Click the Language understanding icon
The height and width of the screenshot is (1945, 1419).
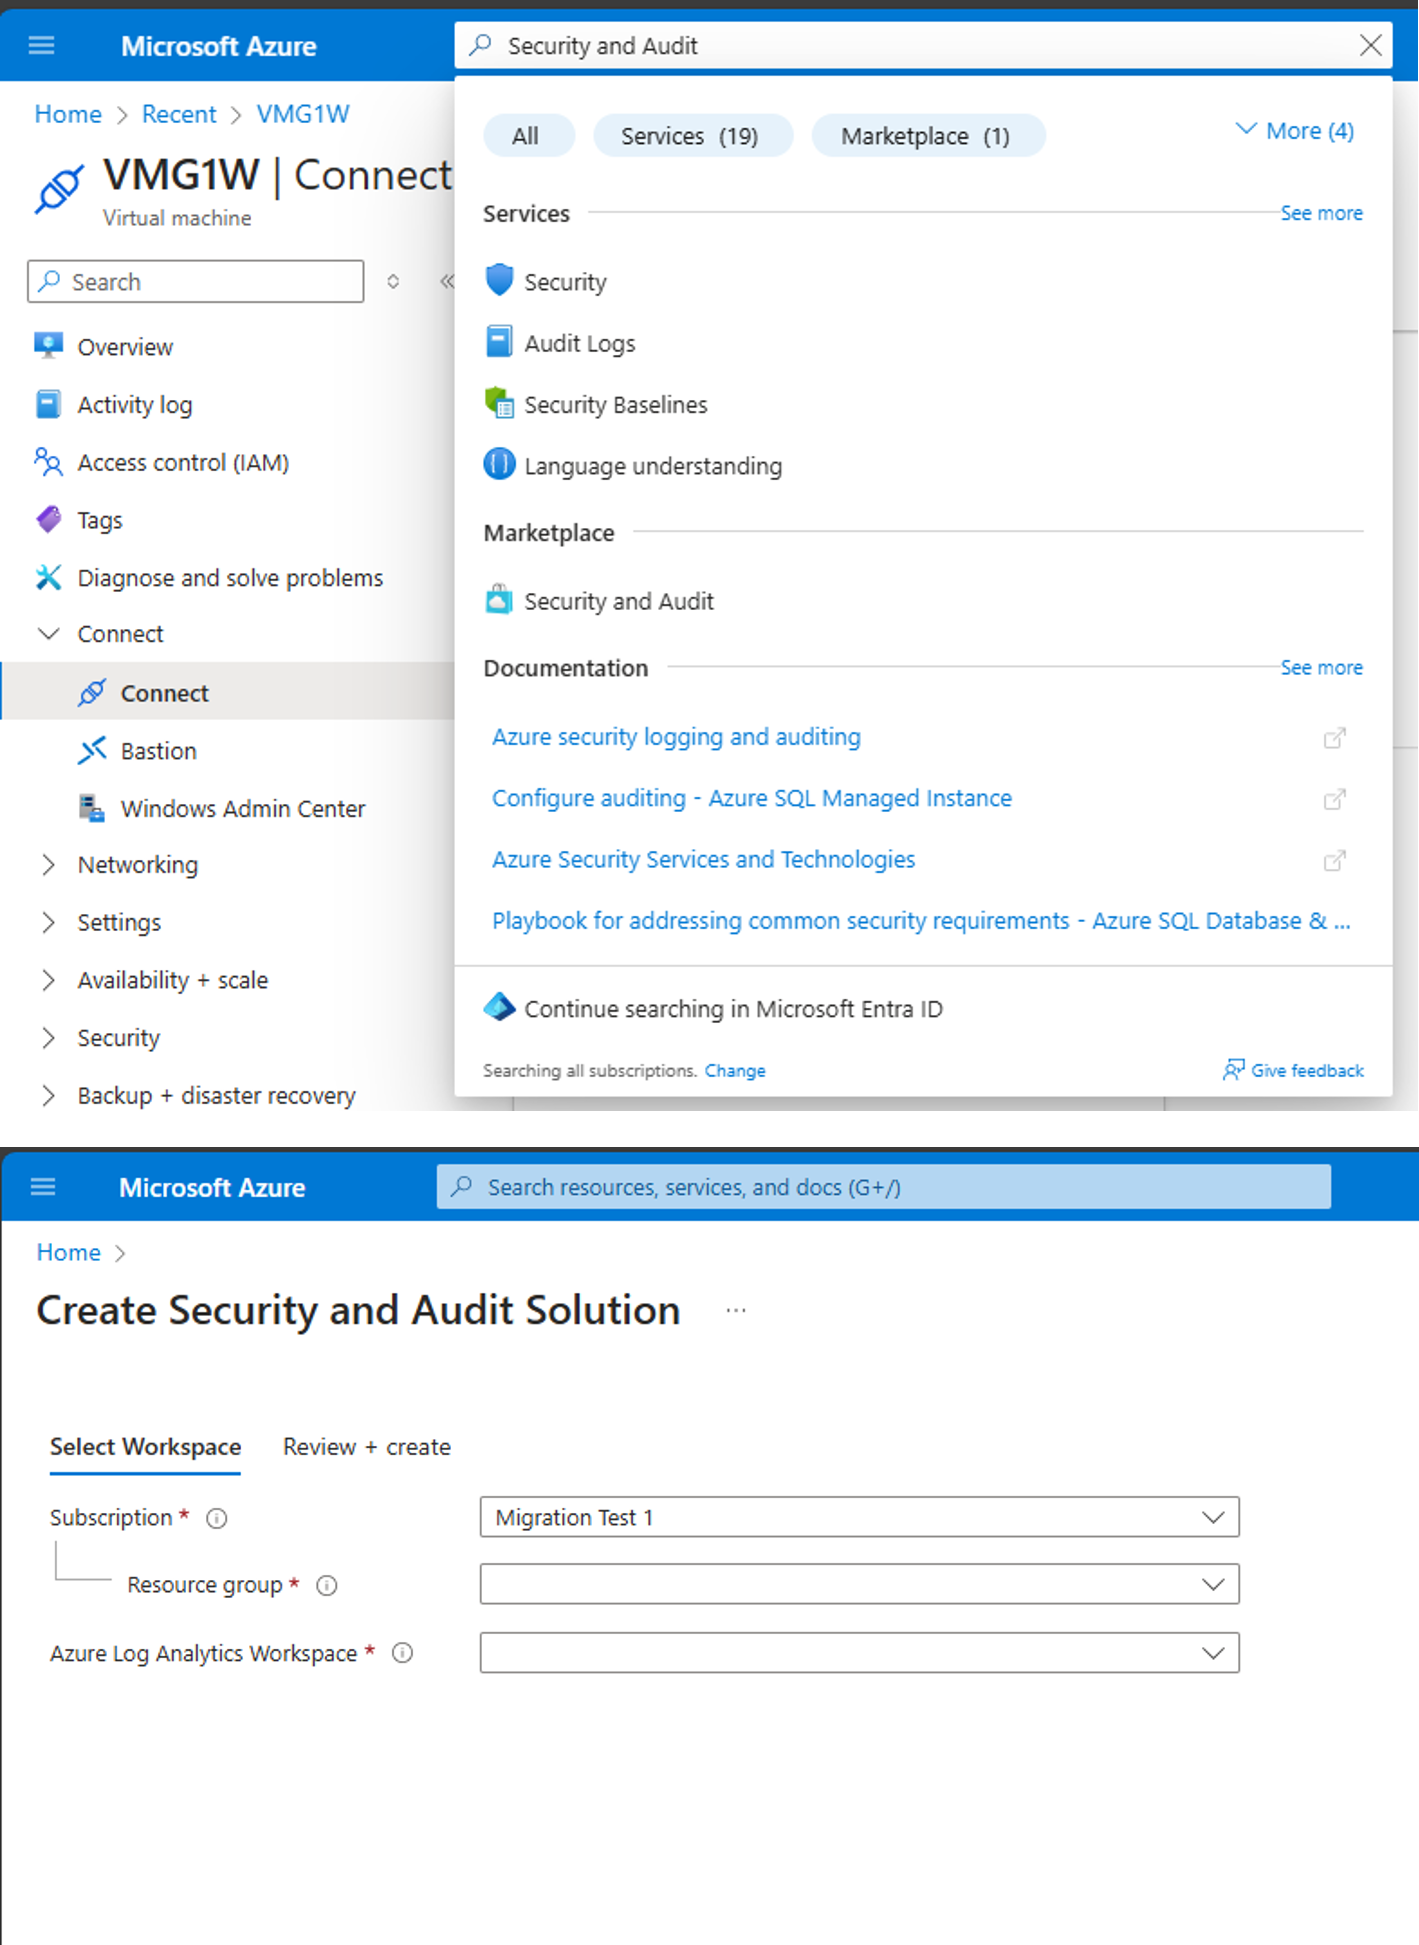499,465
